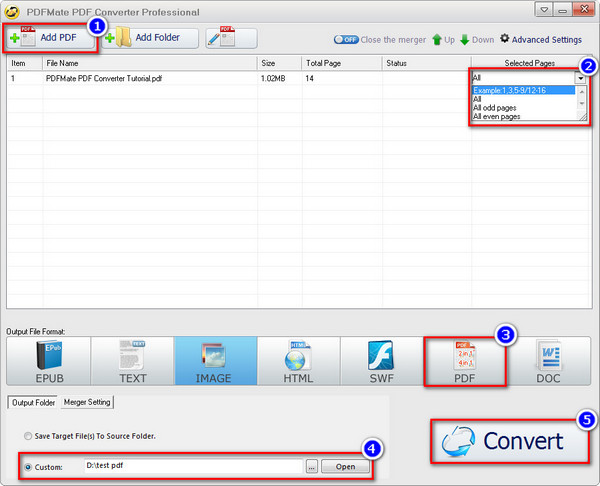Move file Up with green arrow
The image size is (600, 486).
[443, 39]
